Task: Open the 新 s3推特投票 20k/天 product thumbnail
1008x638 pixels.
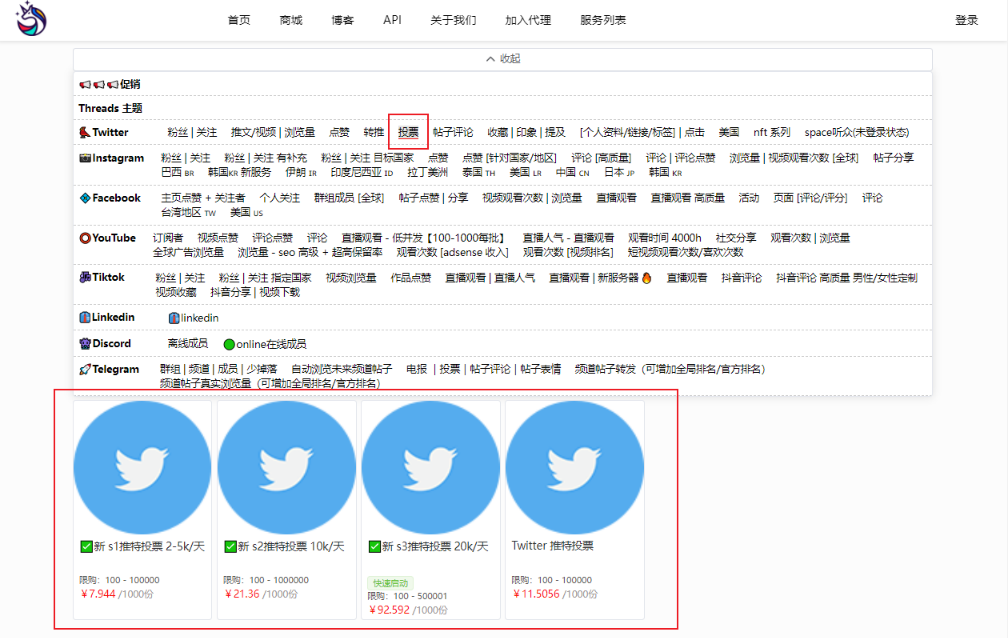Action: 431,468
